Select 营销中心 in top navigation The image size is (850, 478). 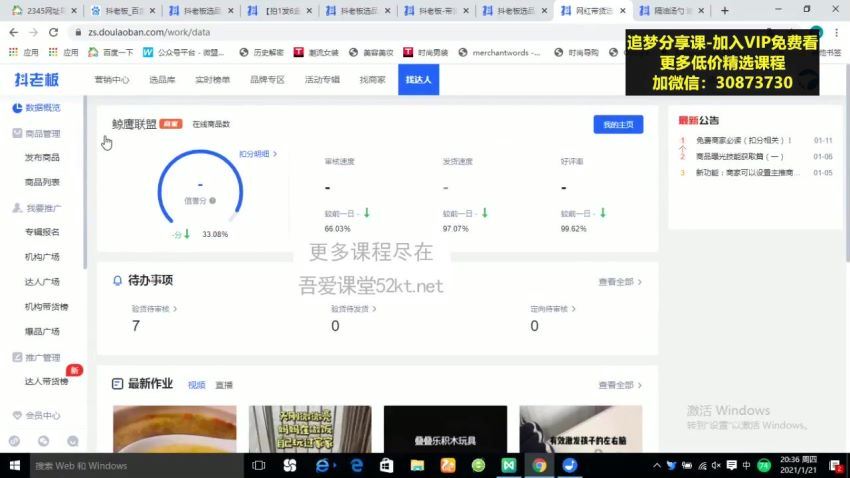click(x=112, y=80)
